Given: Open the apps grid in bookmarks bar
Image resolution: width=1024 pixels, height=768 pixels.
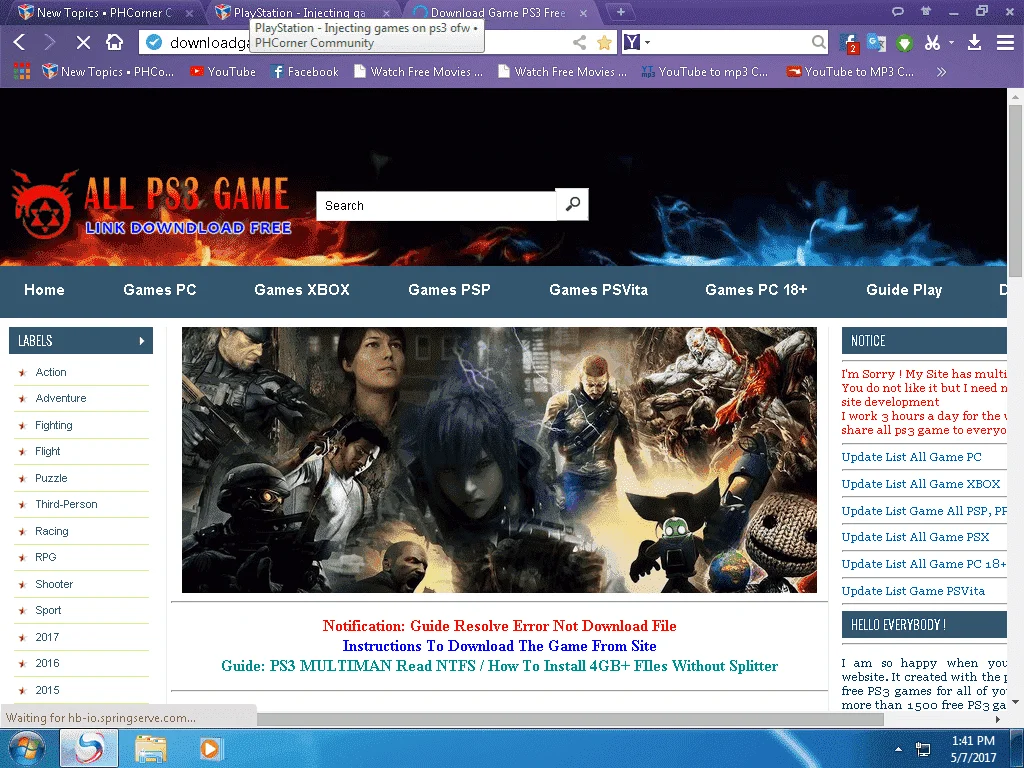Looking at the screenshot, I should click(x=22, y=72).
